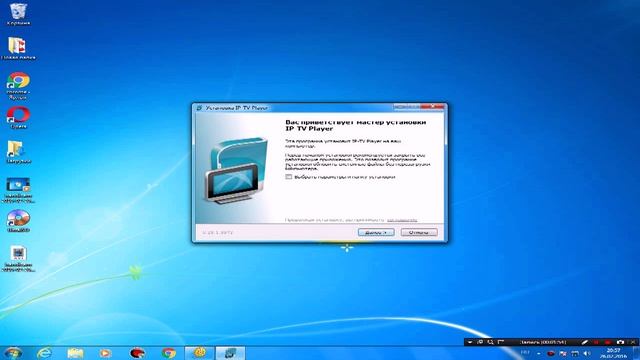This screenshot has height=360, width=640.
Task: Open the taskbar clock and date
Action: click(613, 353)
